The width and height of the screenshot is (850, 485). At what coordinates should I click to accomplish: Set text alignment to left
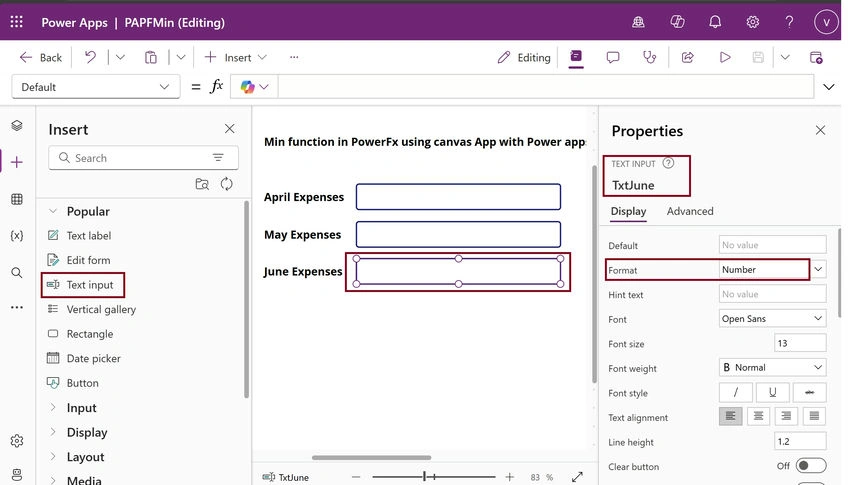pyautogui.click(x=731, y=416)
